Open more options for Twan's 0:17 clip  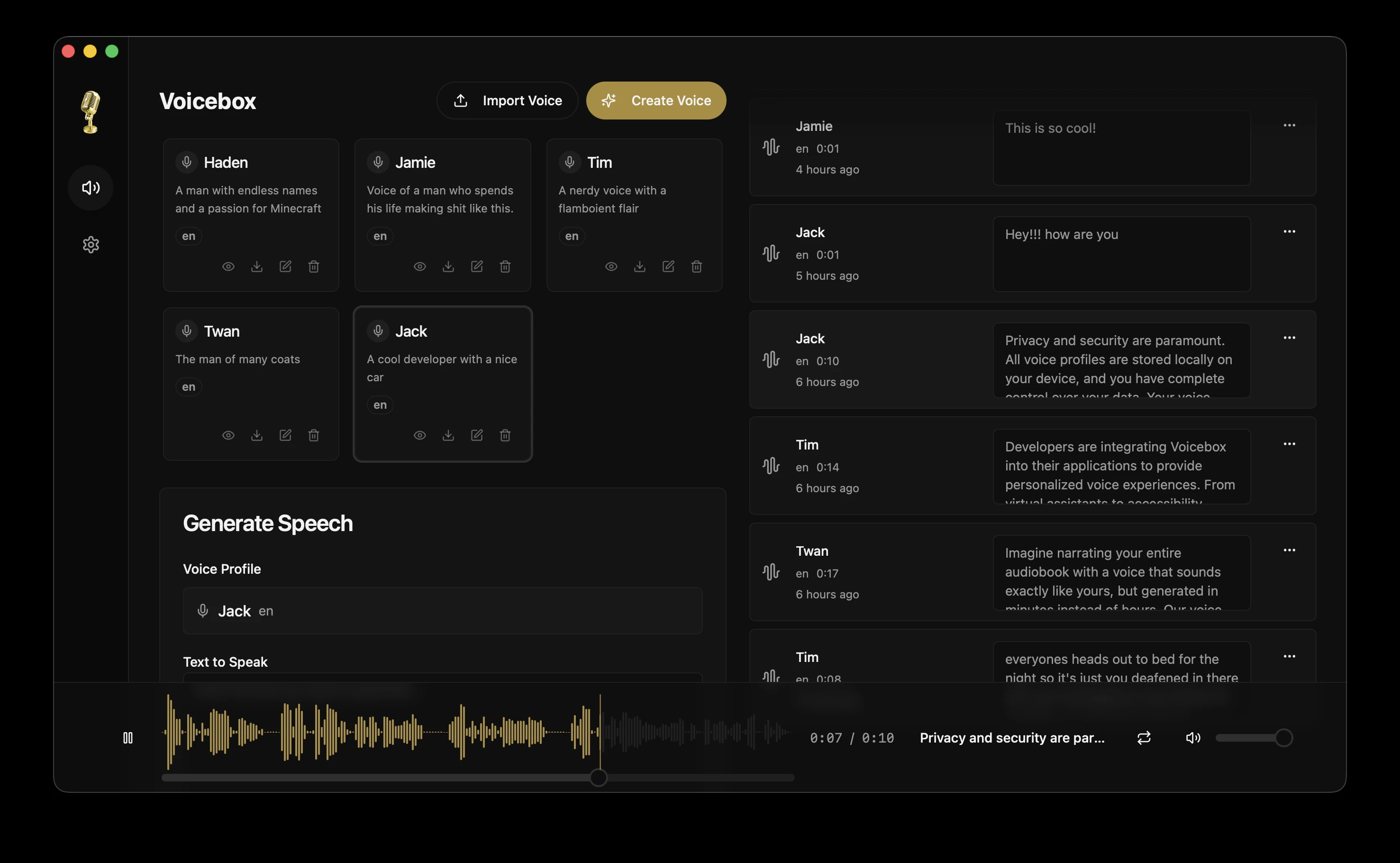click(1289, 550)
